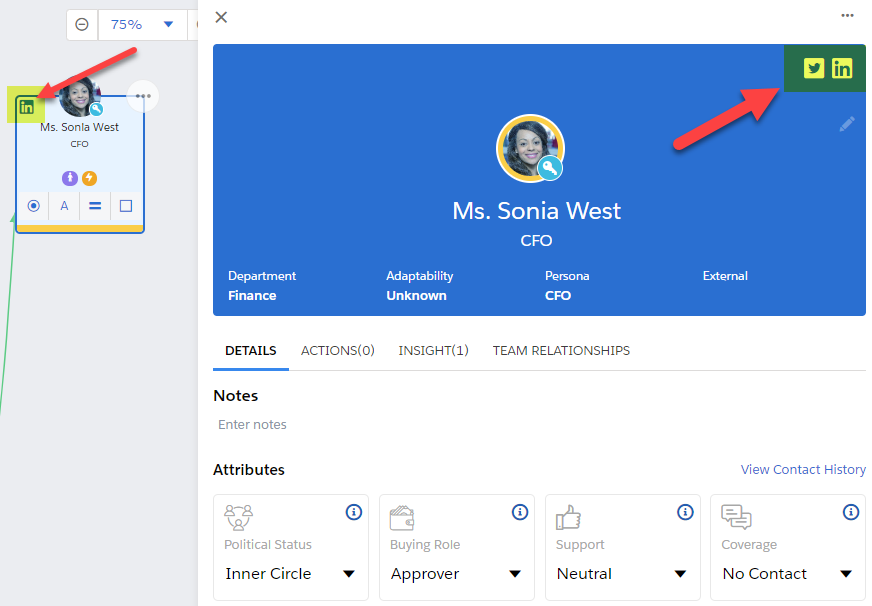Image resolution: width=872 pixels, height=606 pixels.
Task: Open the 75% zoom level dropdown
Action: pyautogui.click(x=142, y=24)
